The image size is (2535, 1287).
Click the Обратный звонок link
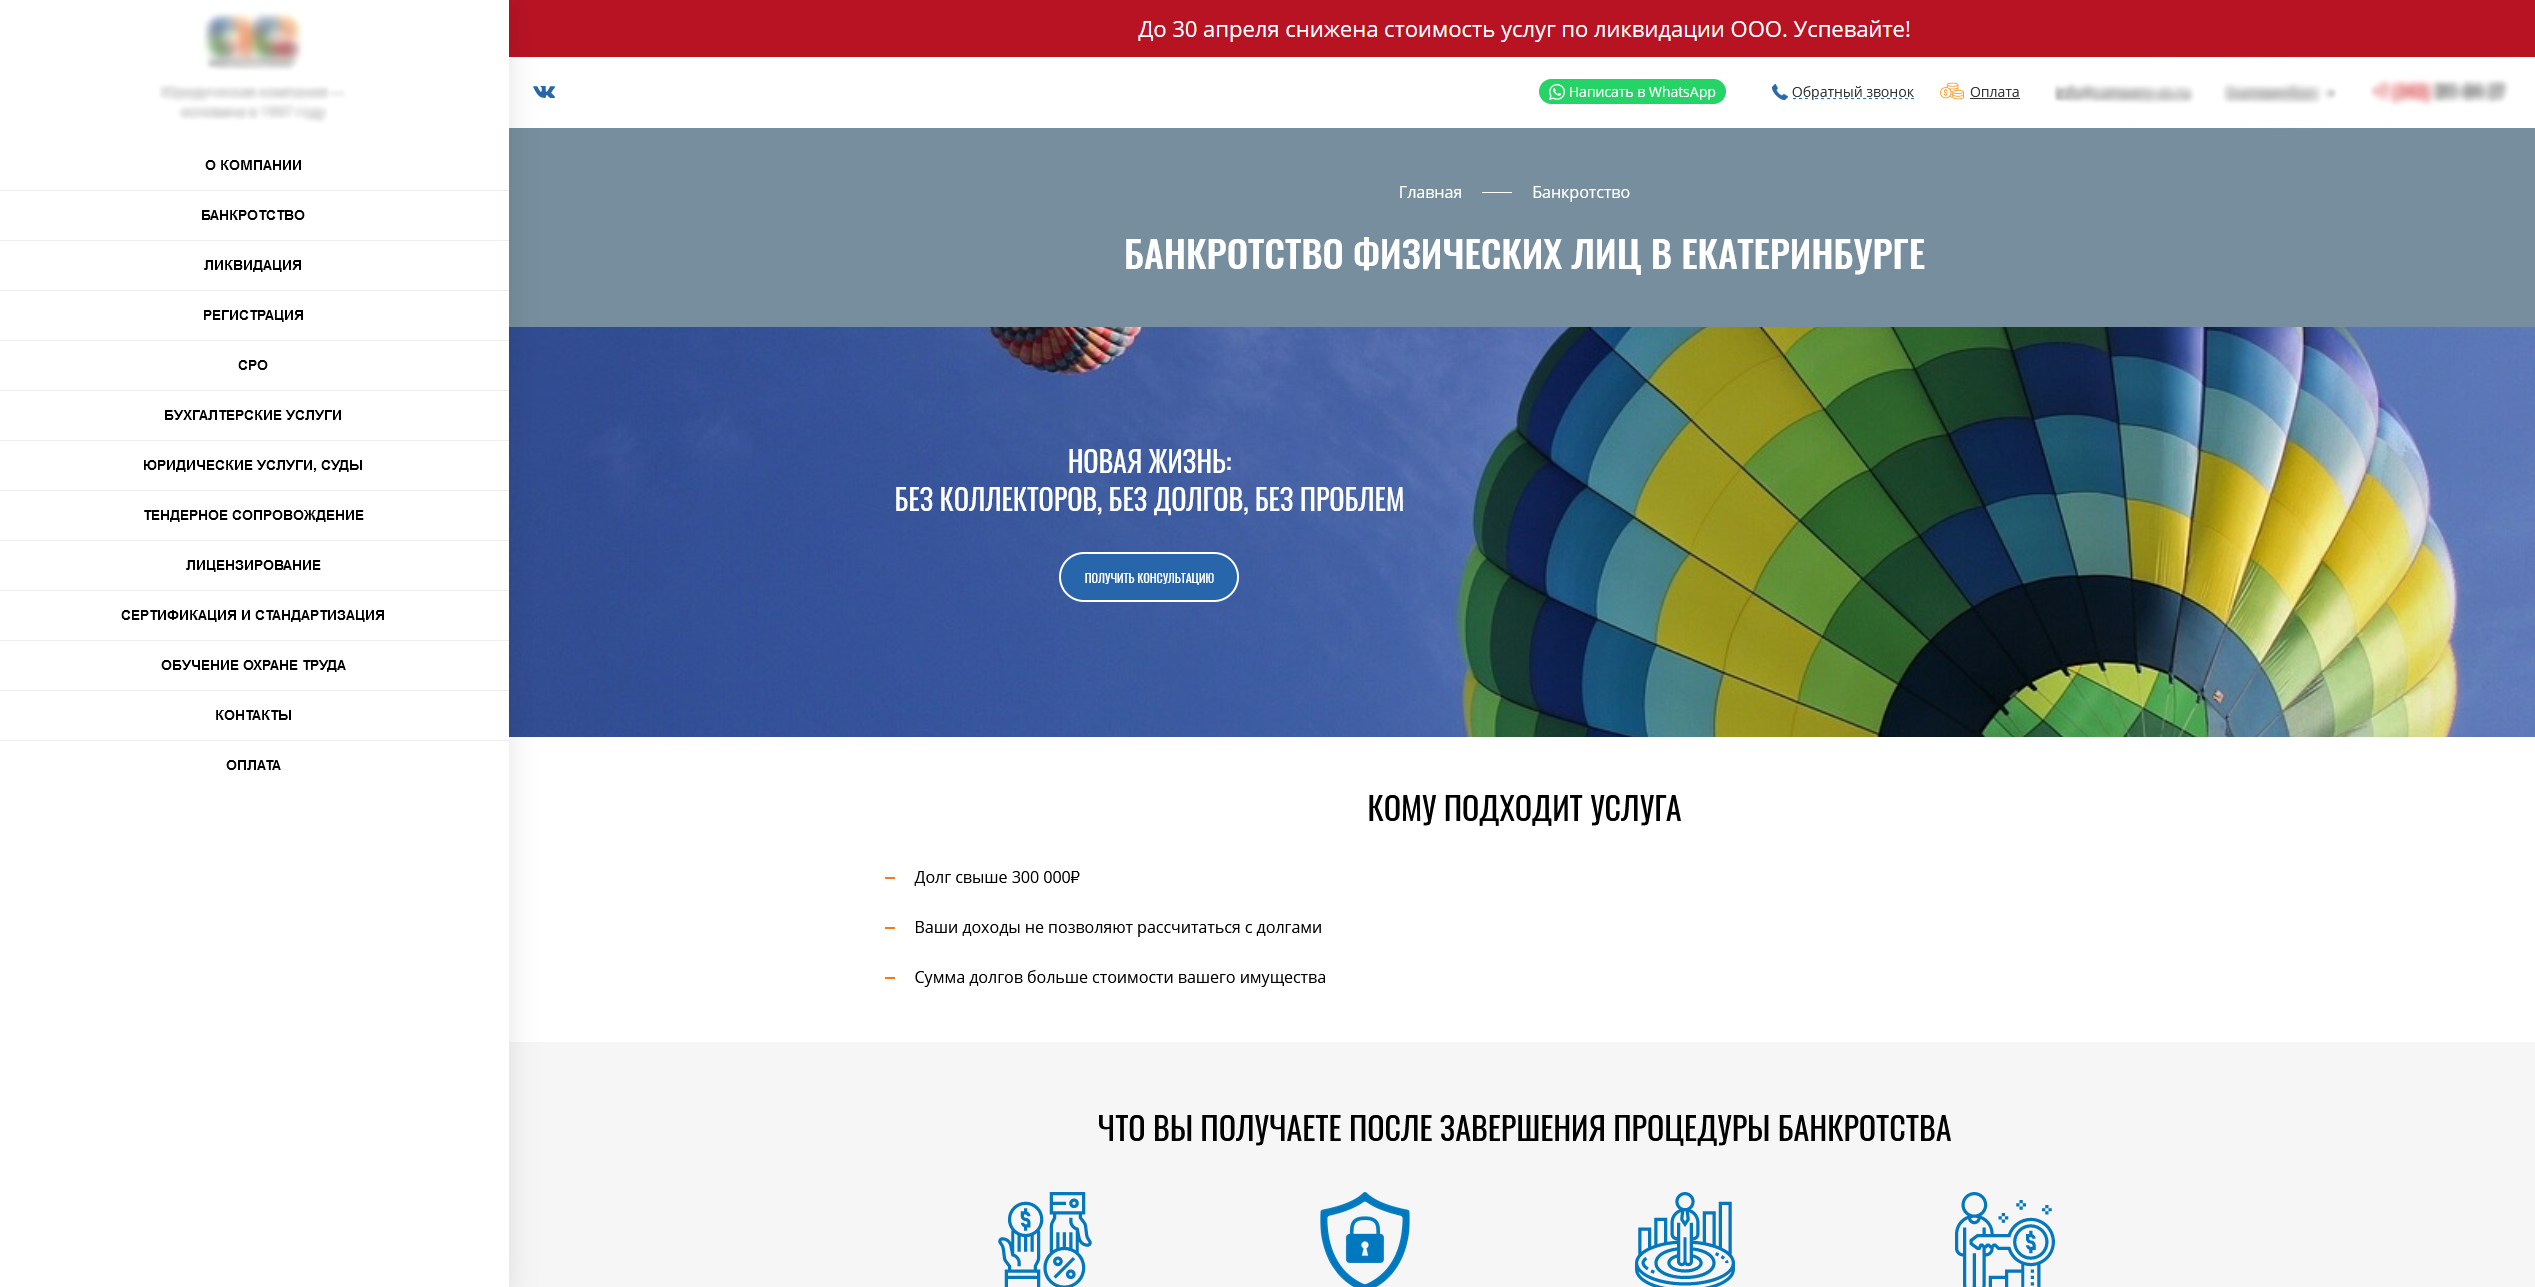point(1852,92)
